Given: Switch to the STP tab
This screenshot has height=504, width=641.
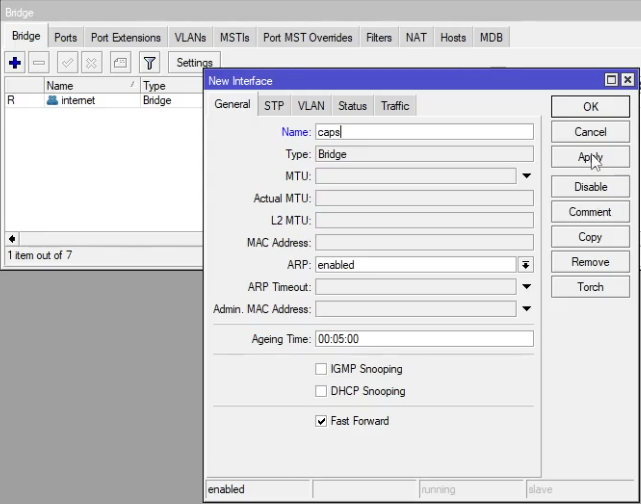Looking at the screenshot, I should pos(274,106).
